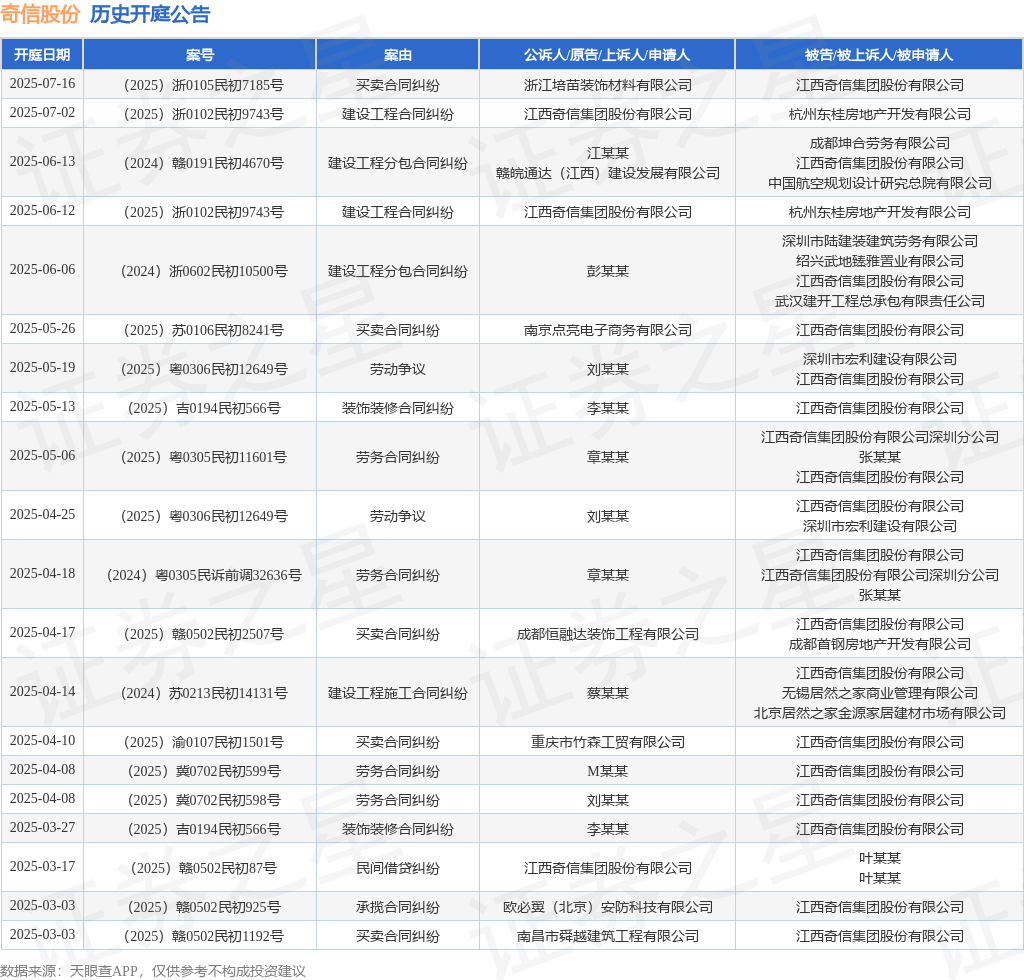Select case number "(2024)苏0213民初14131号"
The width and height of the screenshot is (1024, 980).
[204, 693]
